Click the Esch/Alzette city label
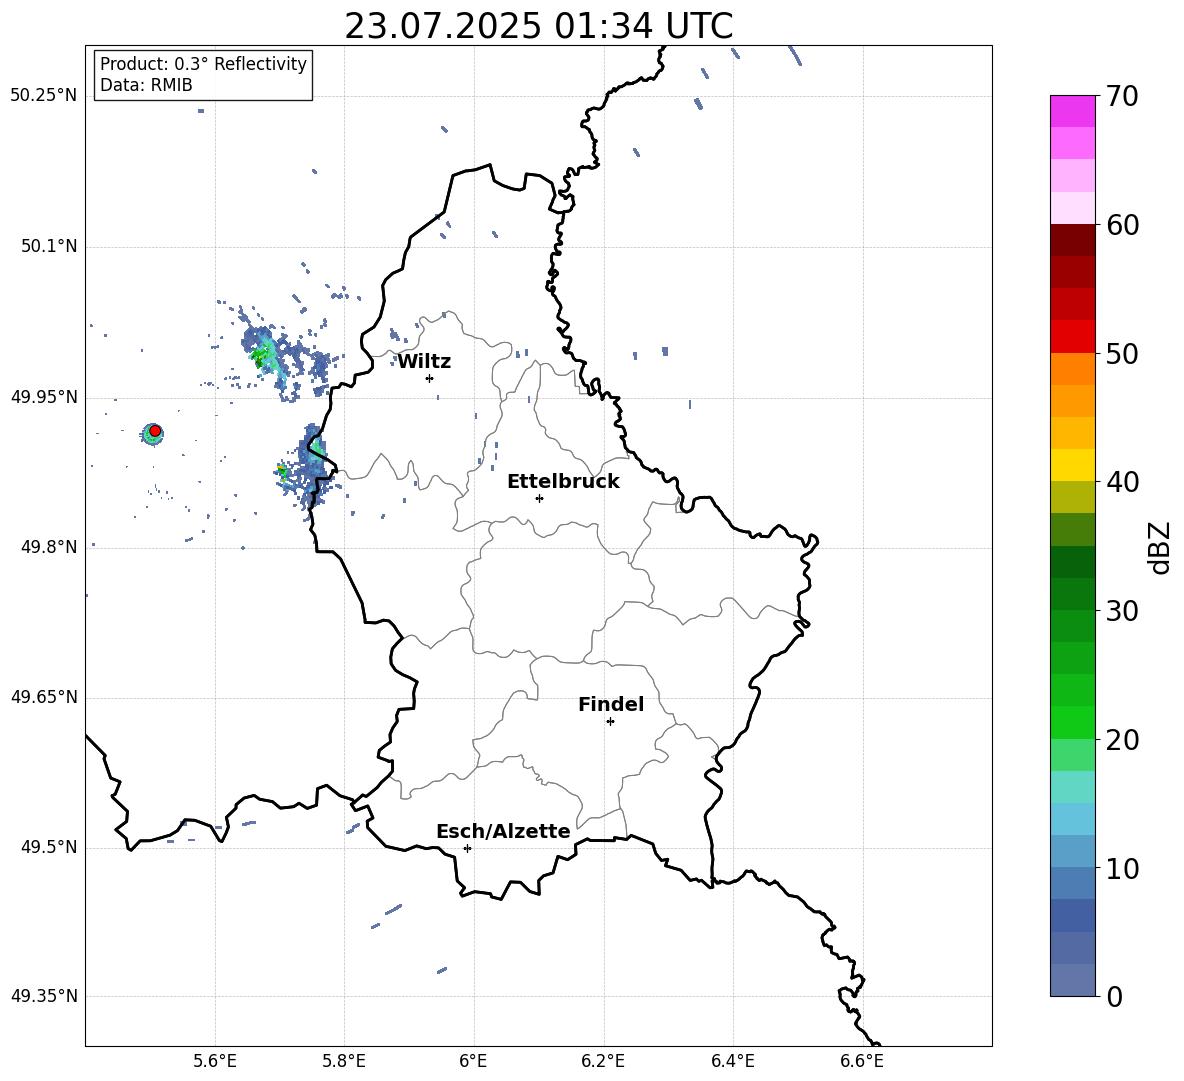This screenshot has height=1081, width=1184. point(503,831)
